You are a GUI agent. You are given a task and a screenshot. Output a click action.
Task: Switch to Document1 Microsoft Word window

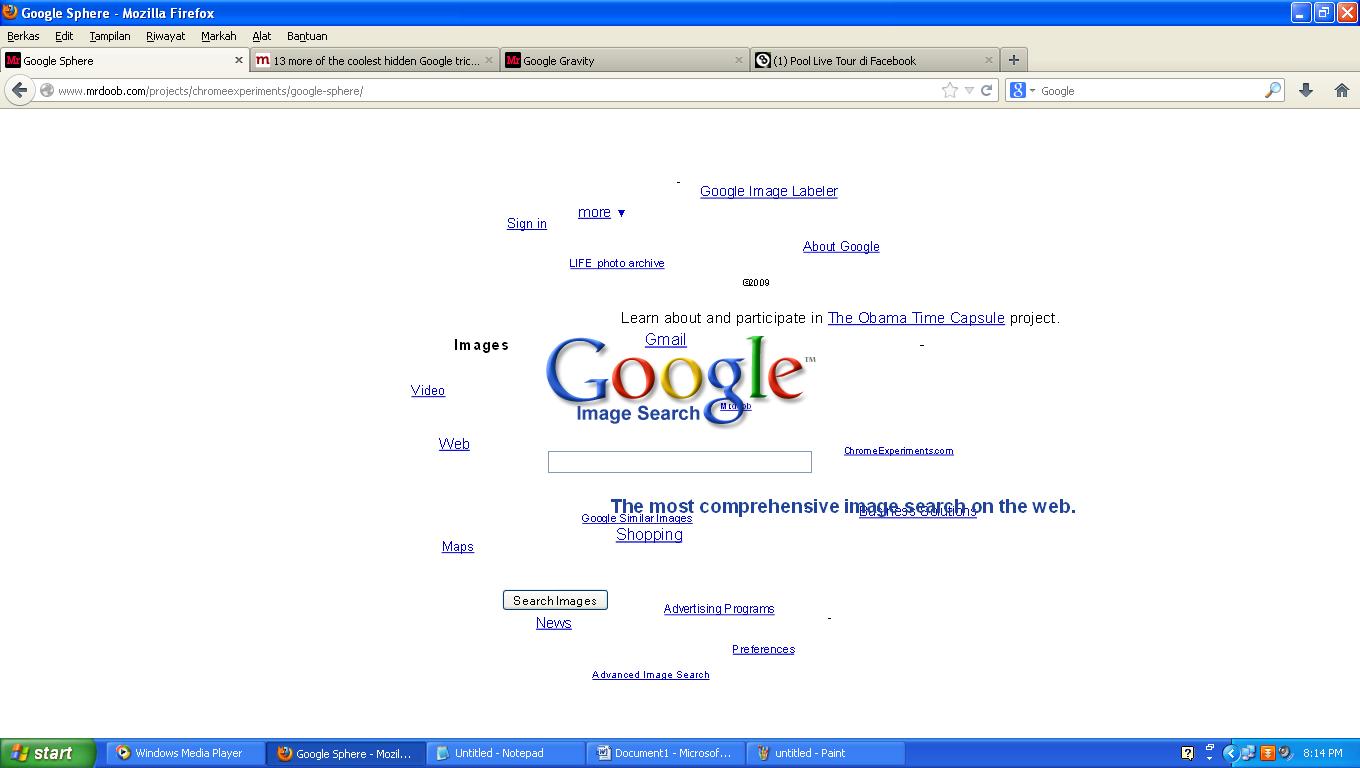point(666,753)
